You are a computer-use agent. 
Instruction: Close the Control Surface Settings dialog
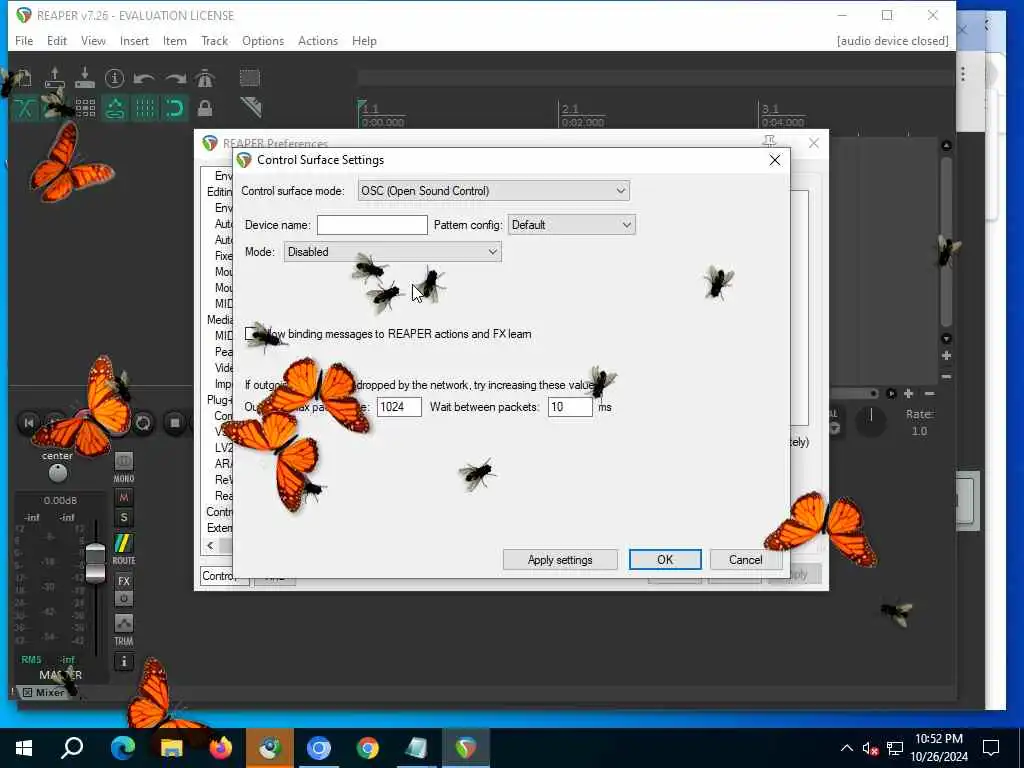(x=775, y=160)
